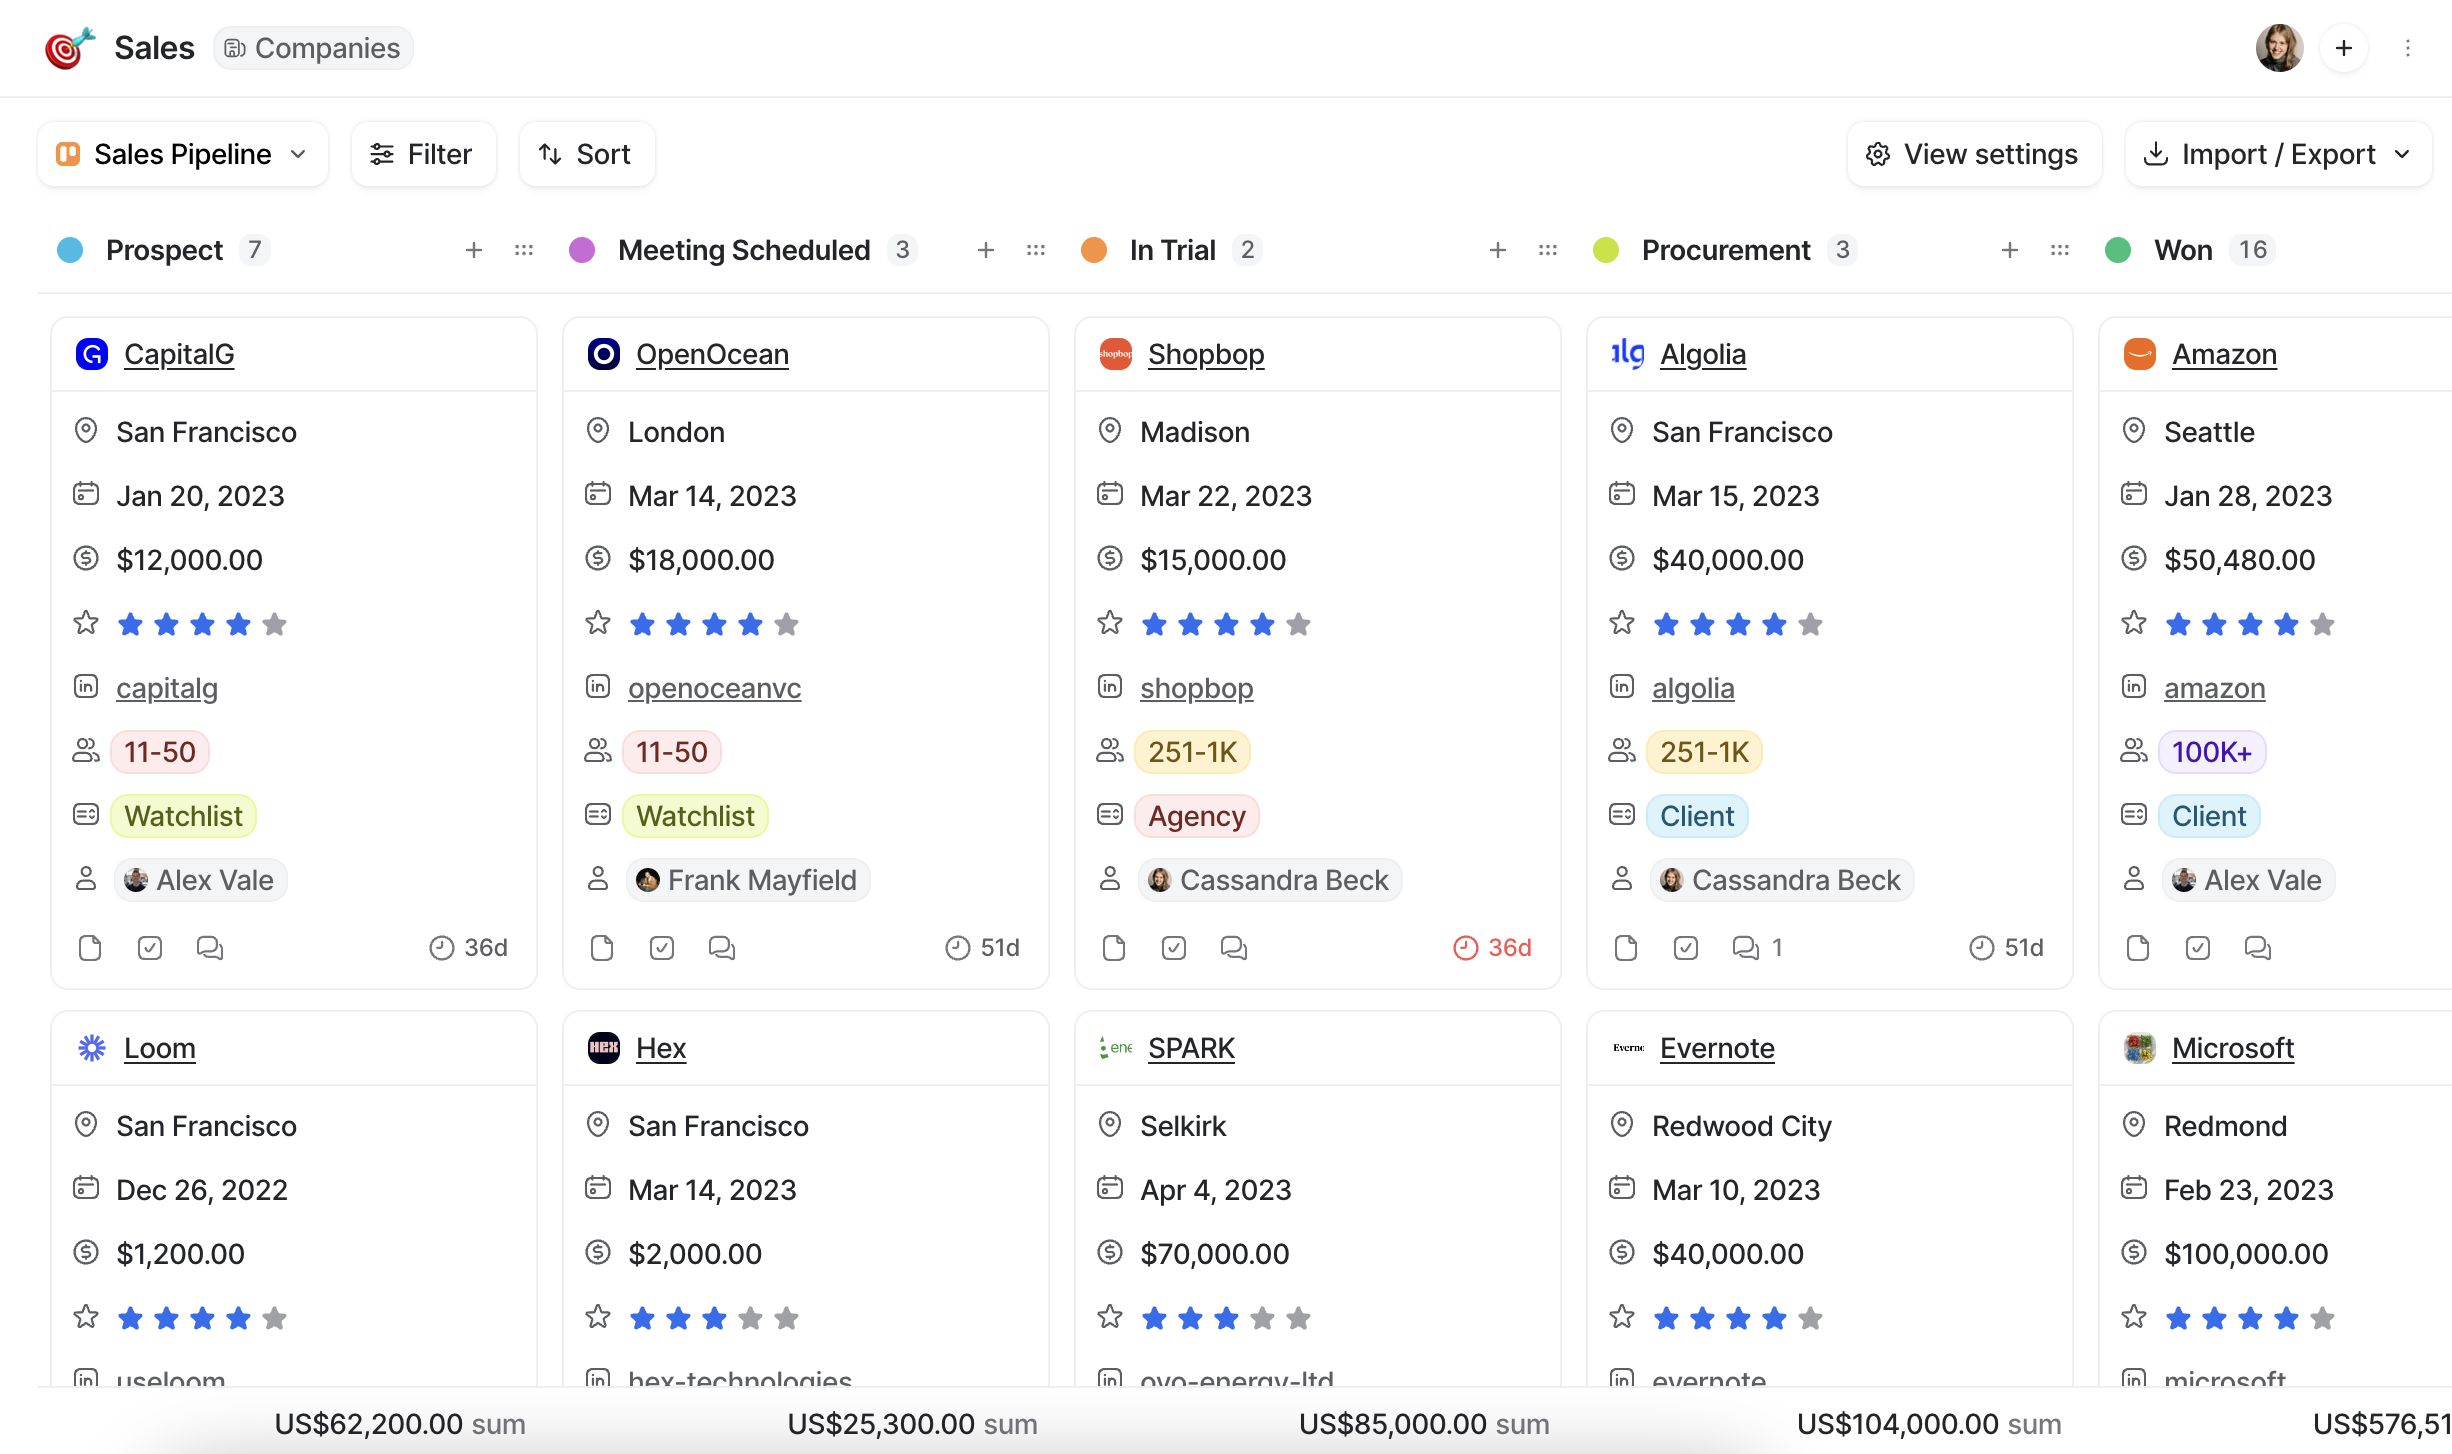The height and width of the screenshot is (1454, 2452).
Task: Click the comments icon on Algolia card
Action: point(1746,948)
